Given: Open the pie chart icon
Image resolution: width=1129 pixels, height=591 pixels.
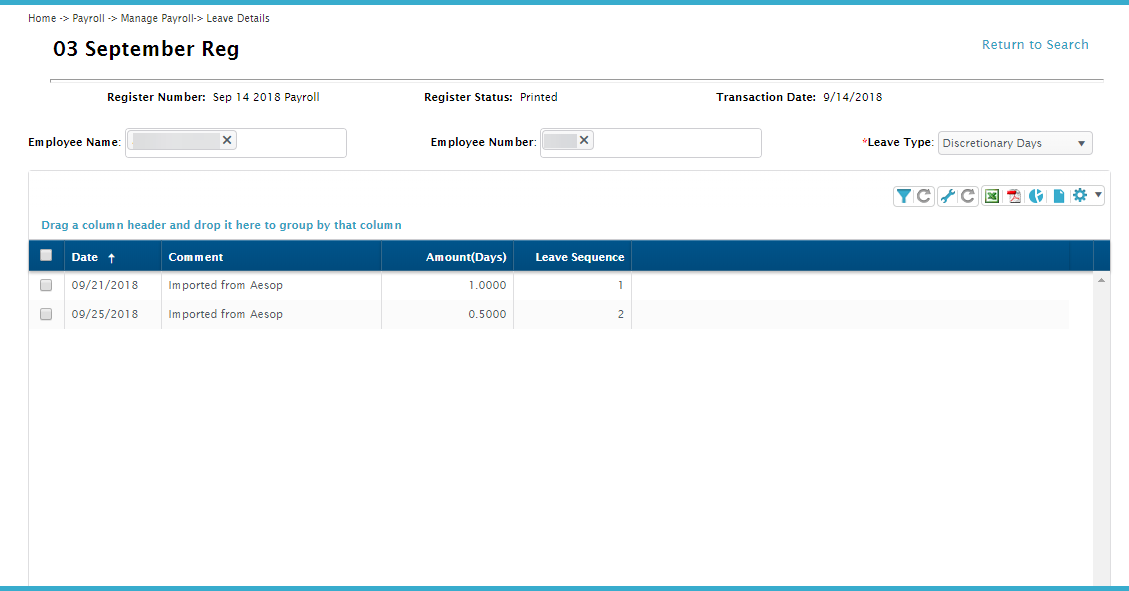Looking at the screenshot, I should (1036, 196).
